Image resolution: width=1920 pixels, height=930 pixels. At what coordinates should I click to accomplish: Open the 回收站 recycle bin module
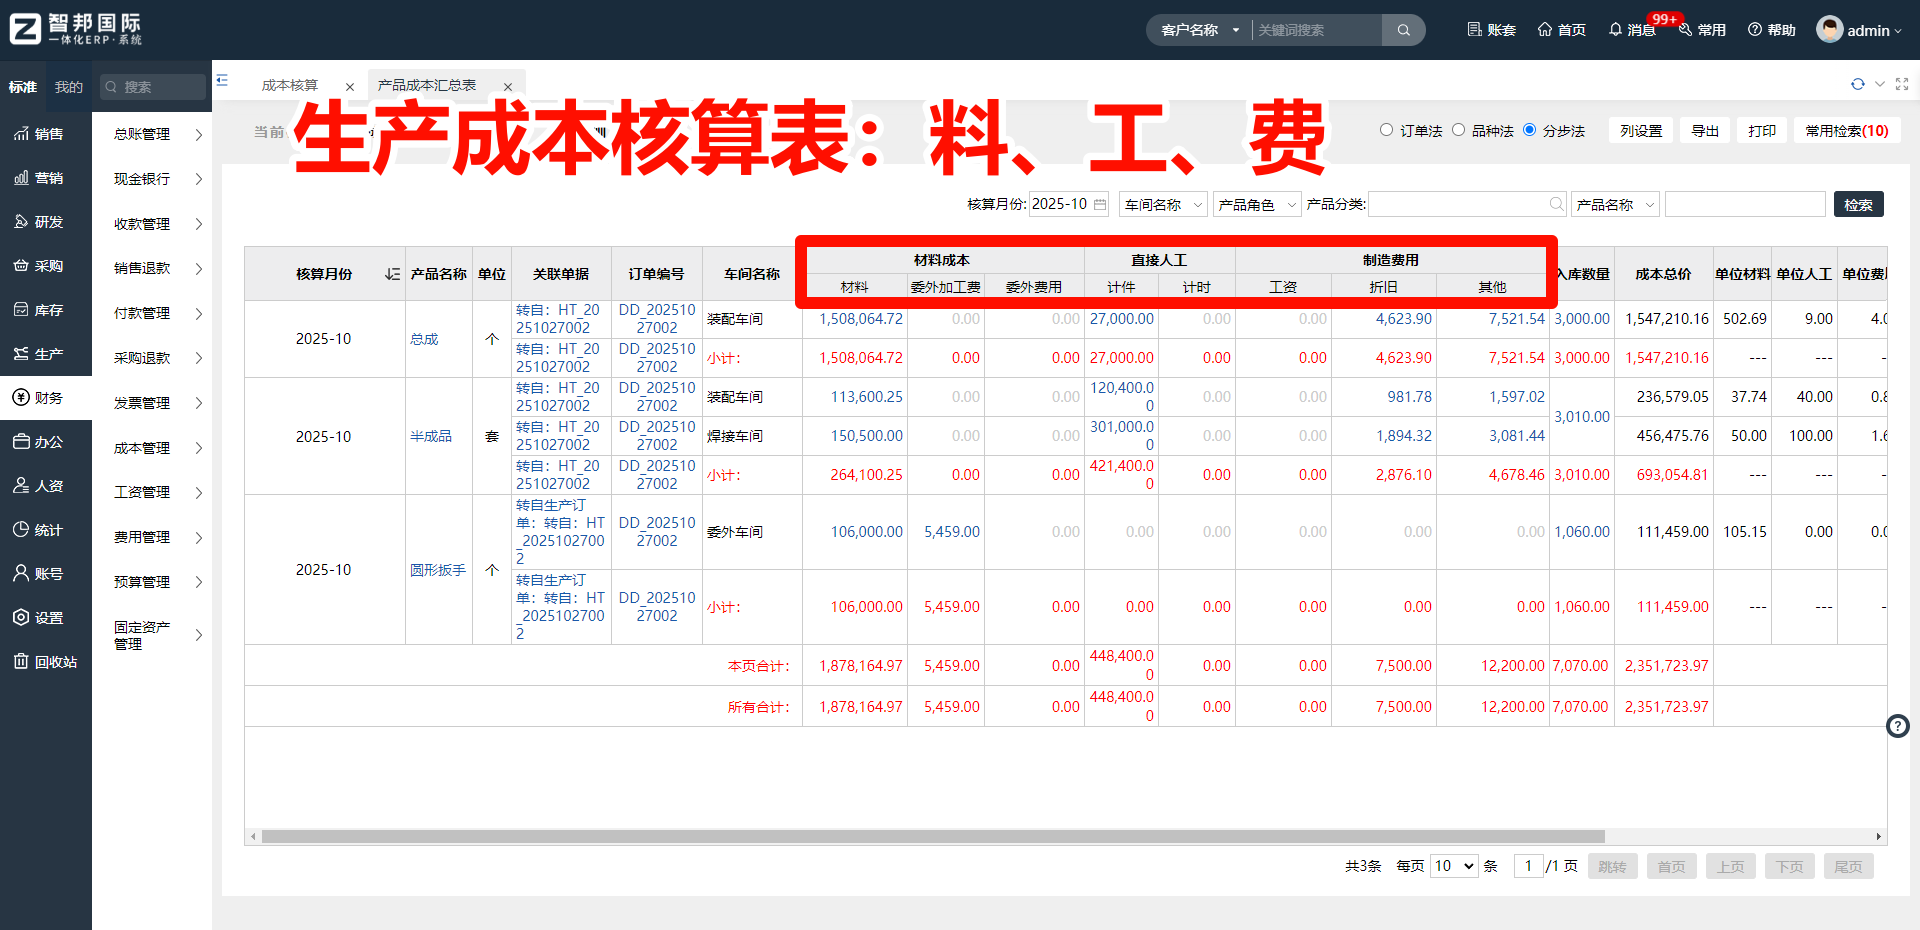[x=46, y=662]
